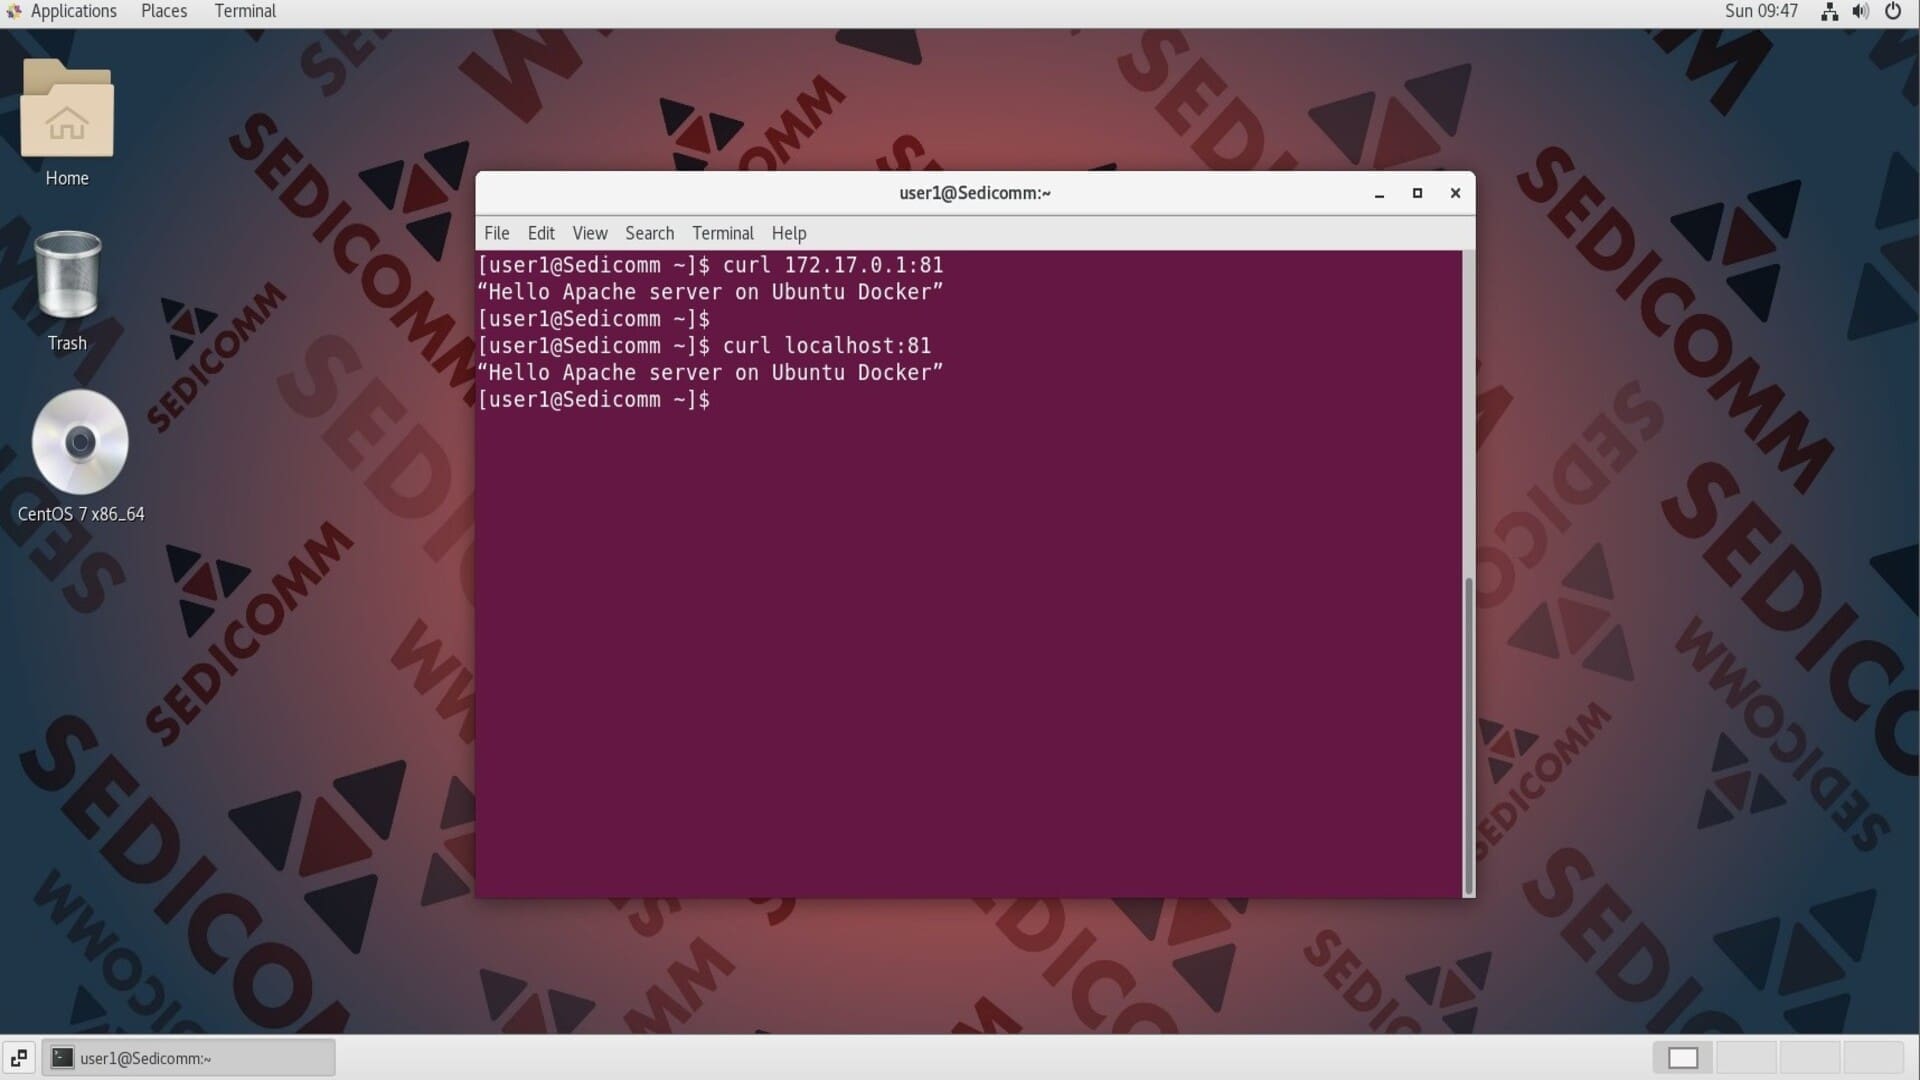Open the Applications menu
1920x1080 pixels.
73,12
